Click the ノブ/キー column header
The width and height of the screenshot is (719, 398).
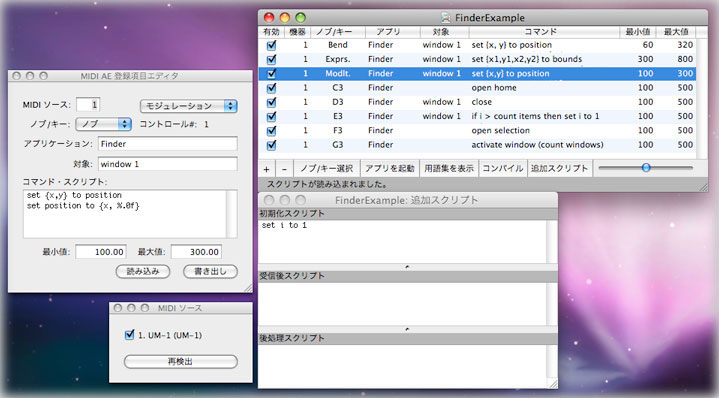point(338,32)
